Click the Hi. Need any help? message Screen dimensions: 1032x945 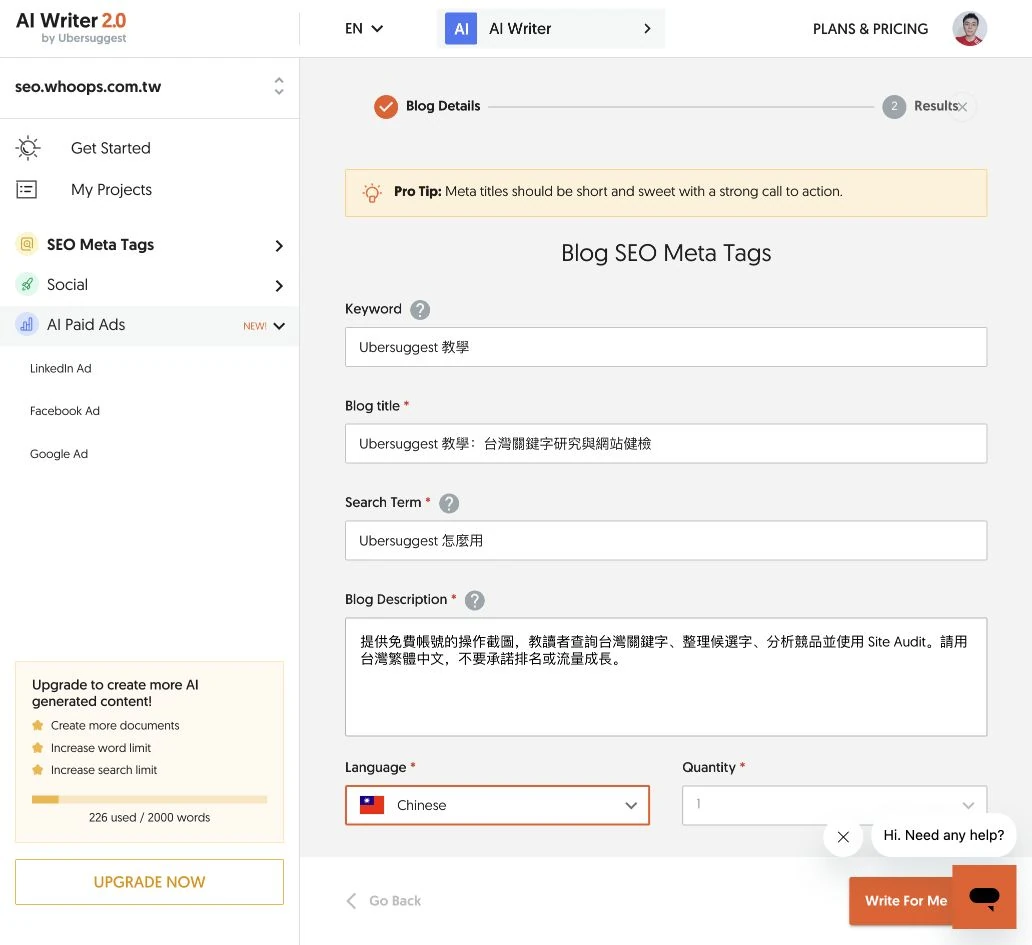(x=943, y=835)
